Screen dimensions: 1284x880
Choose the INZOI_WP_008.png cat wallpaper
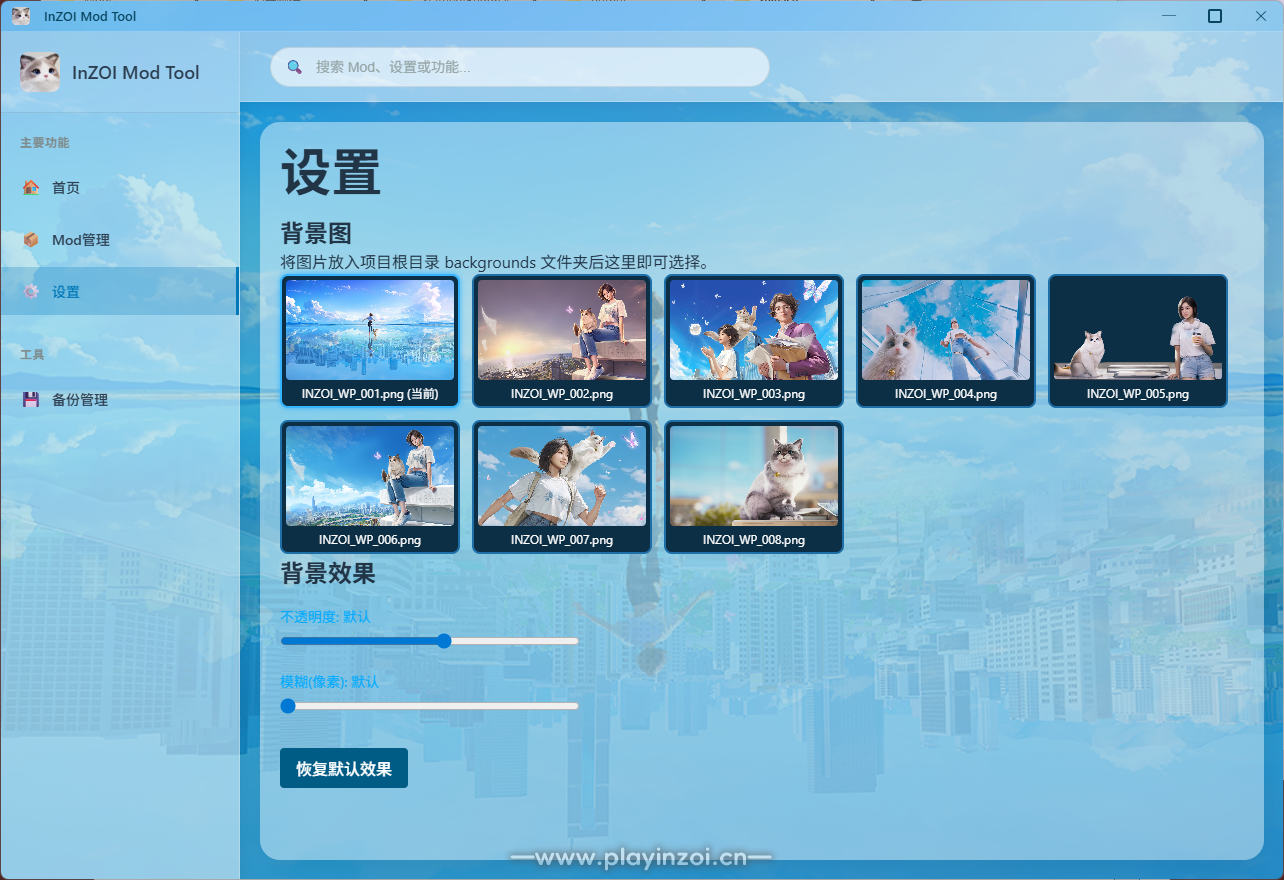(x=754, y=486)
